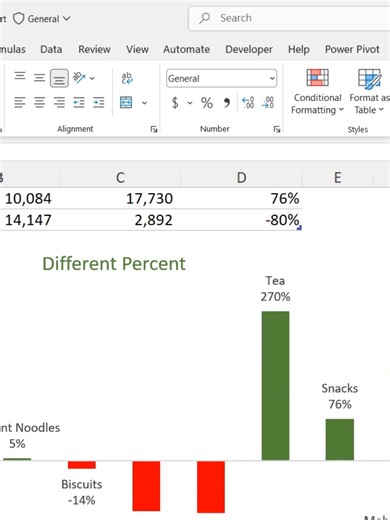Image resolution: width=390 pixels, height=520 pixels.
Task: Click the Merge & Center icon
Action: [126, 103]
